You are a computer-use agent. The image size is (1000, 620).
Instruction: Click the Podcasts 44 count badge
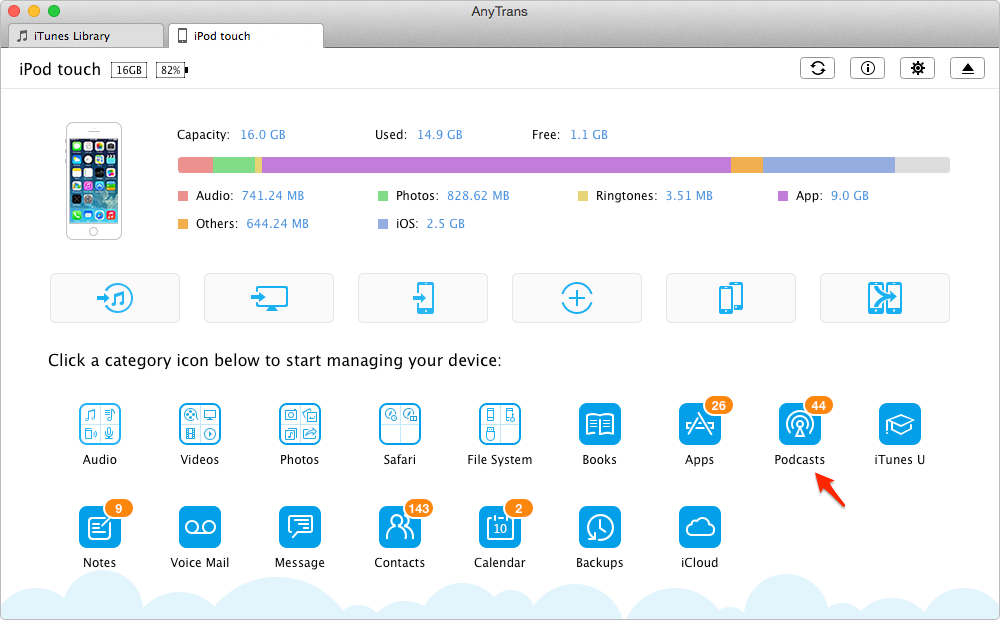coord(819,406)
